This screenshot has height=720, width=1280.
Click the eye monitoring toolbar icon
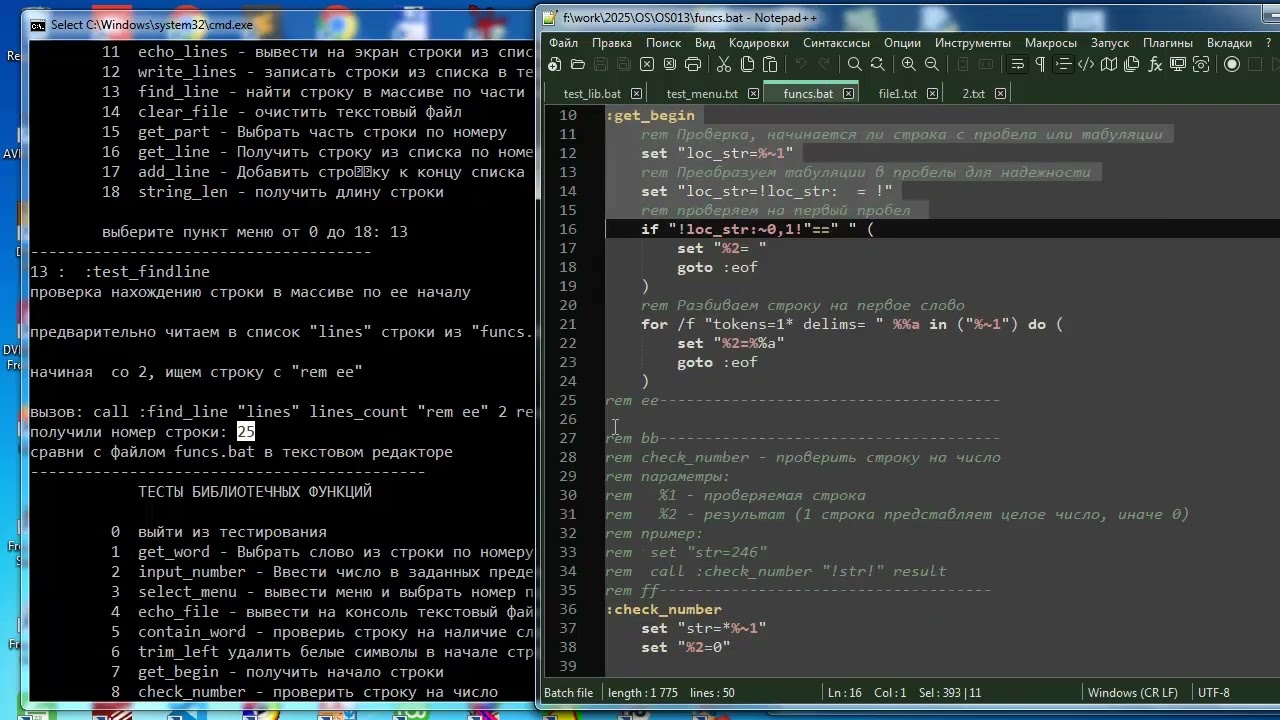click(1201, 64)
